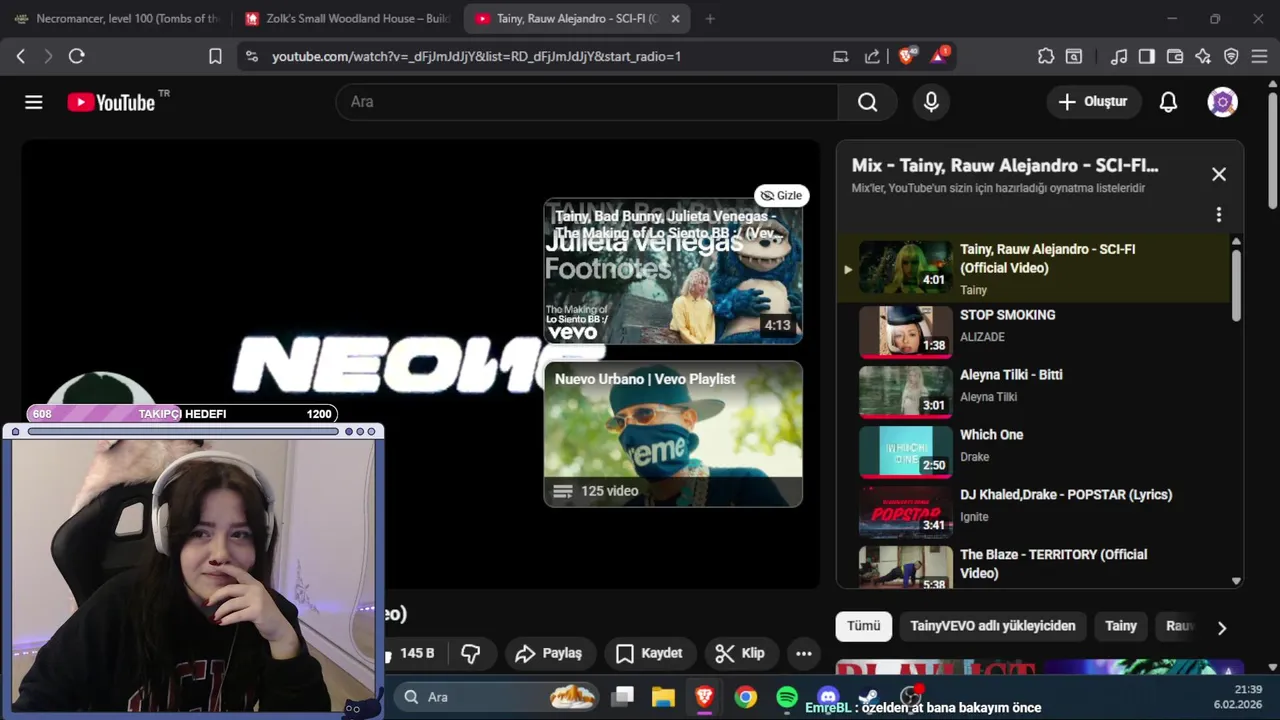Play The Blaze - TERRITORY video
Viewport: 1280px width, 720px height.
(x=1033, y=566)
